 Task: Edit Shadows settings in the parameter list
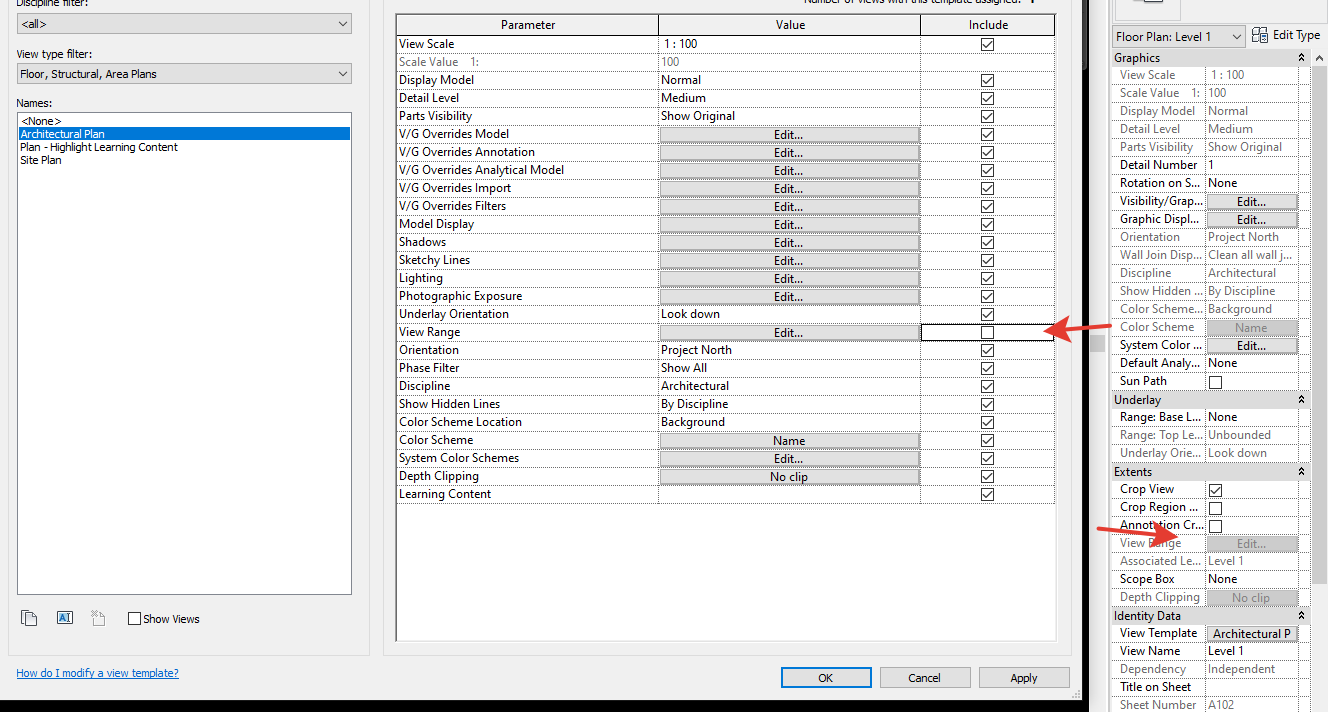click(x=789, y=241)
